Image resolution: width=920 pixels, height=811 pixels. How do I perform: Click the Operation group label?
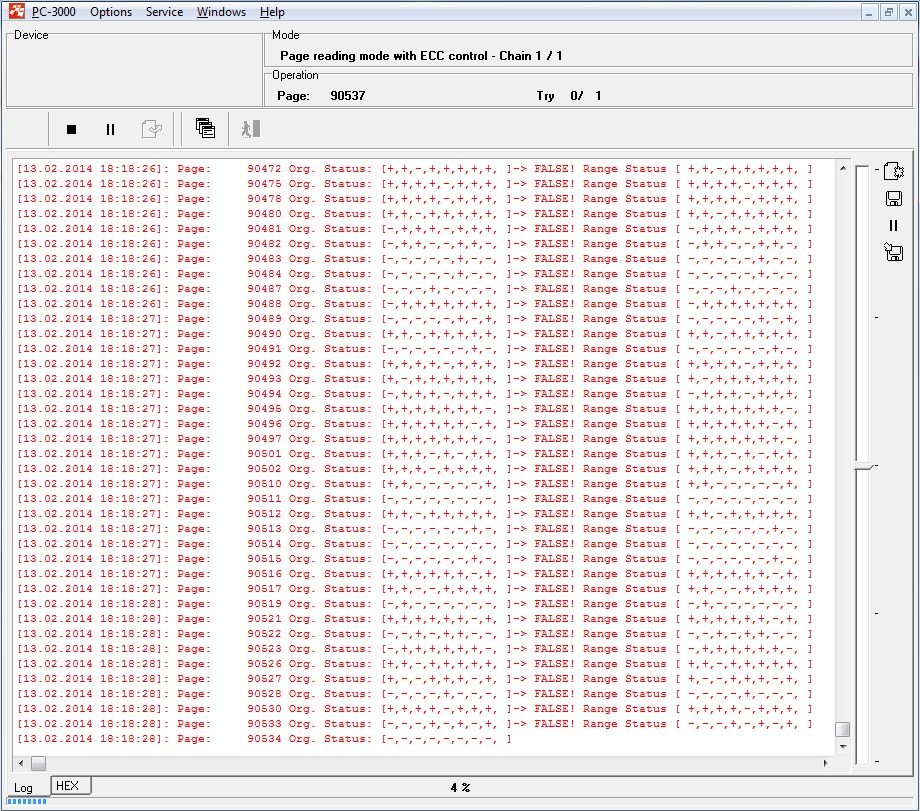pos(295,75)
